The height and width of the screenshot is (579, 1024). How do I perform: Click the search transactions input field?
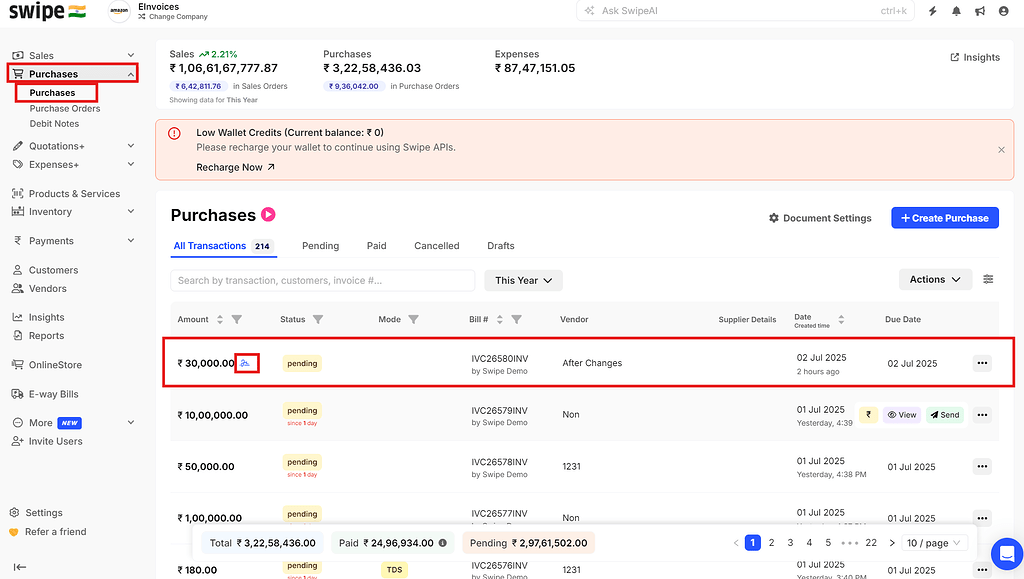322,280
